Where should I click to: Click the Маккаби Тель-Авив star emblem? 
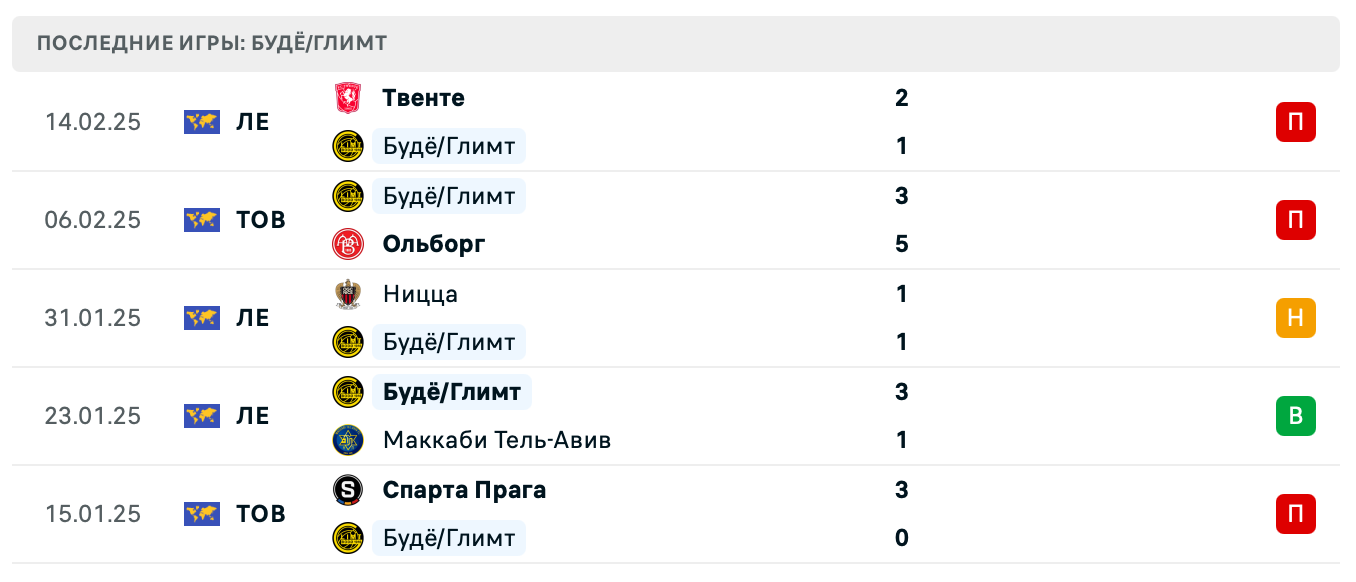click(349, 440)
